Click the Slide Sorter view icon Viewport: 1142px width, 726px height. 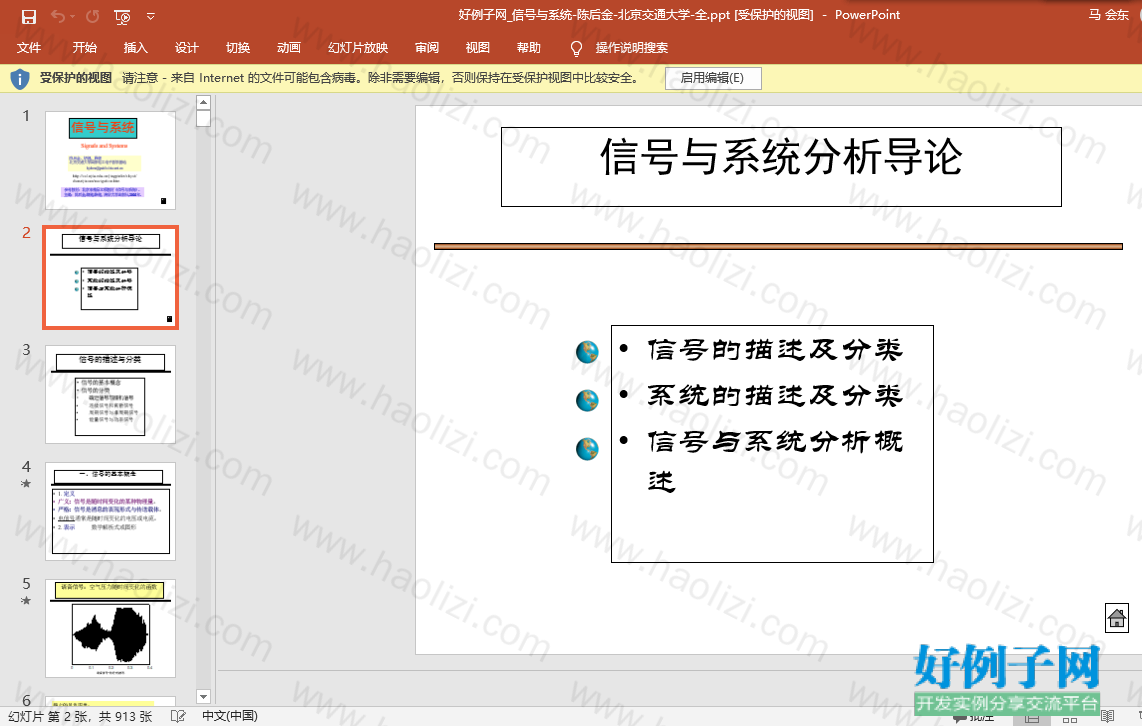point(1069,718)
